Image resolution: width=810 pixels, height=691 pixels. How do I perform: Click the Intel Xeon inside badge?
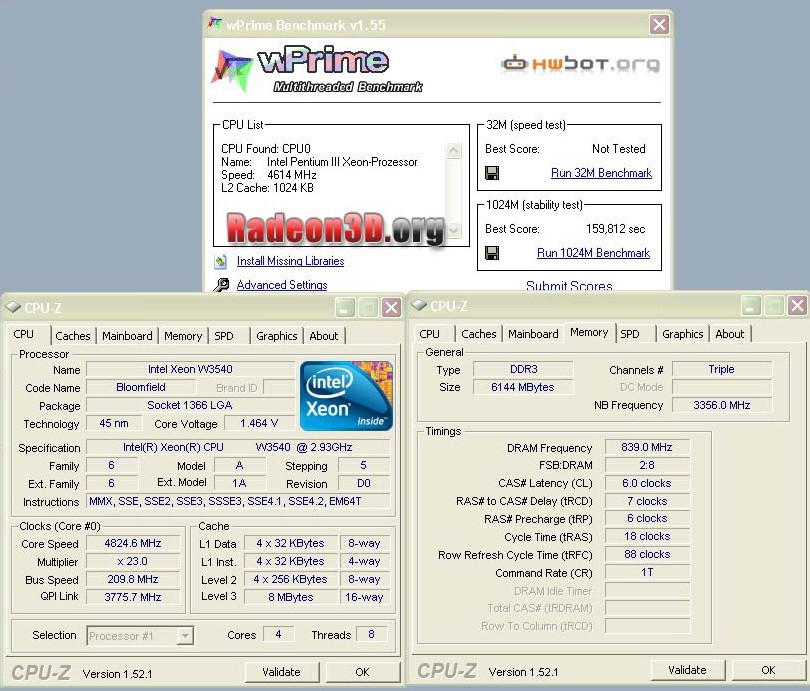(346, 396)
